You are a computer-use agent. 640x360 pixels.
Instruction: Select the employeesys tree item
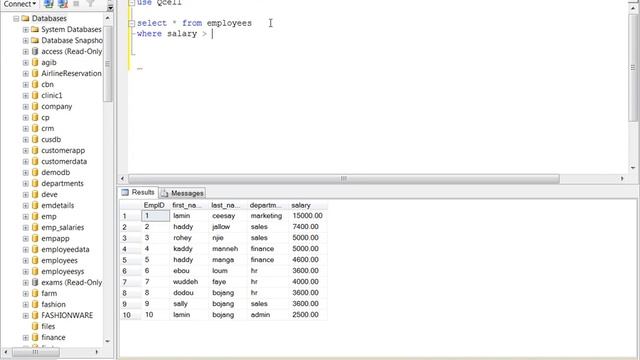click(x=62, y=271)
